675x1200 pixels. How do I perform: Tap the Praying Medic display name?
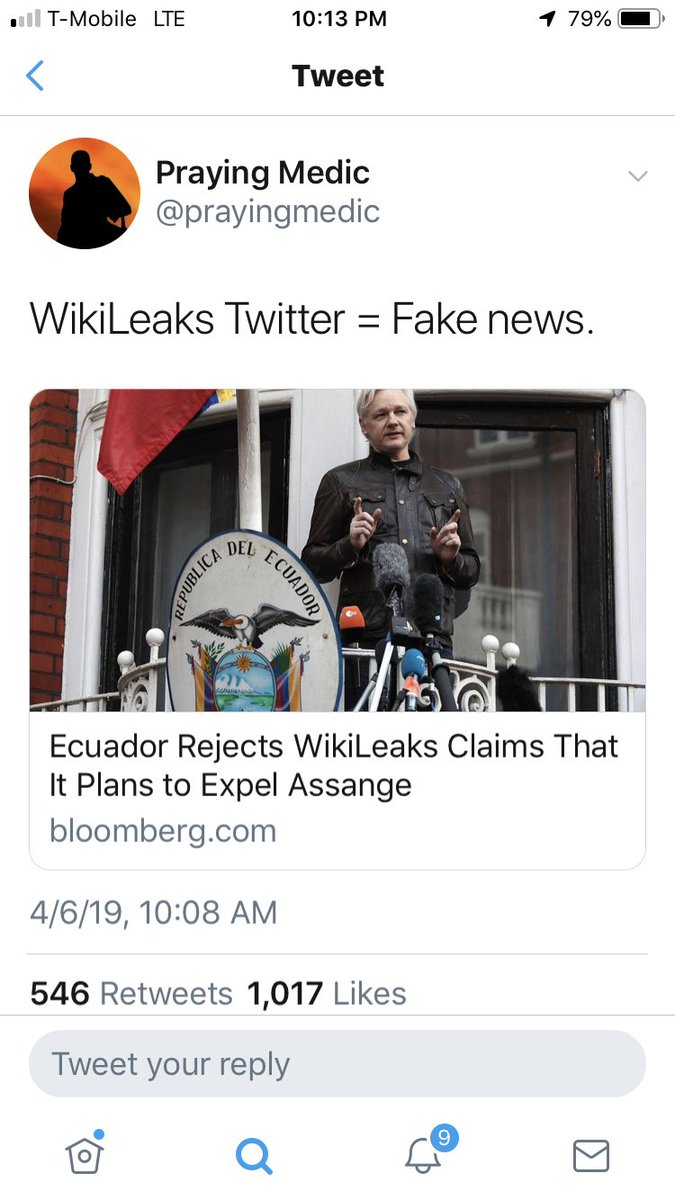262,173
